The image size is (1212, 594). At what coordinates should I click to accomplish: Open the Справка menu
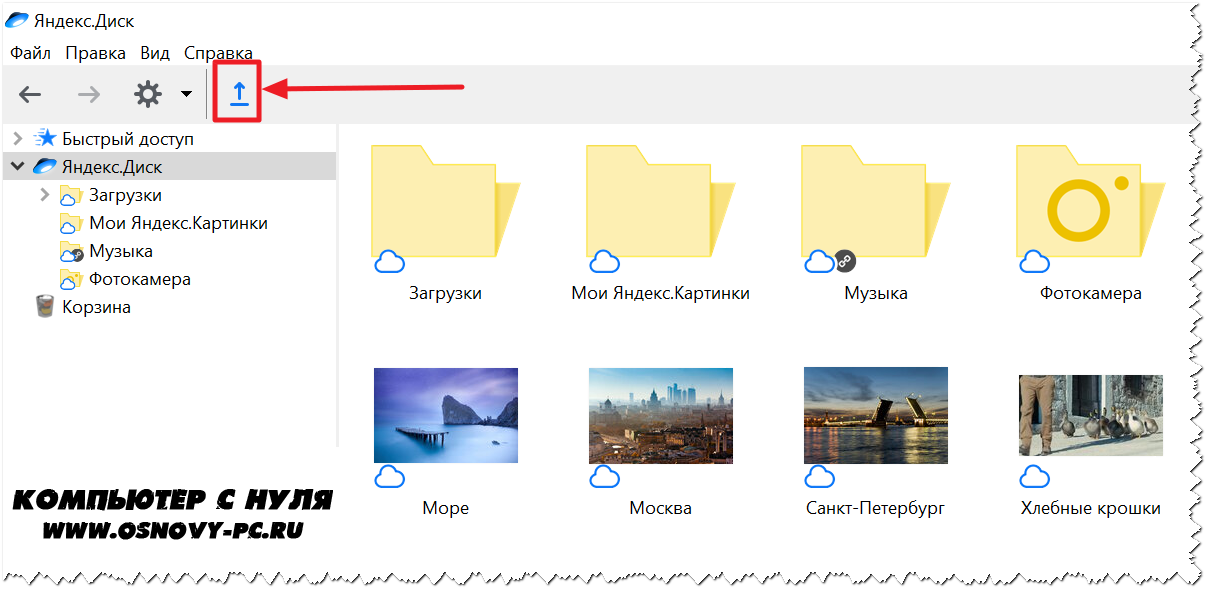pos(218,53)
